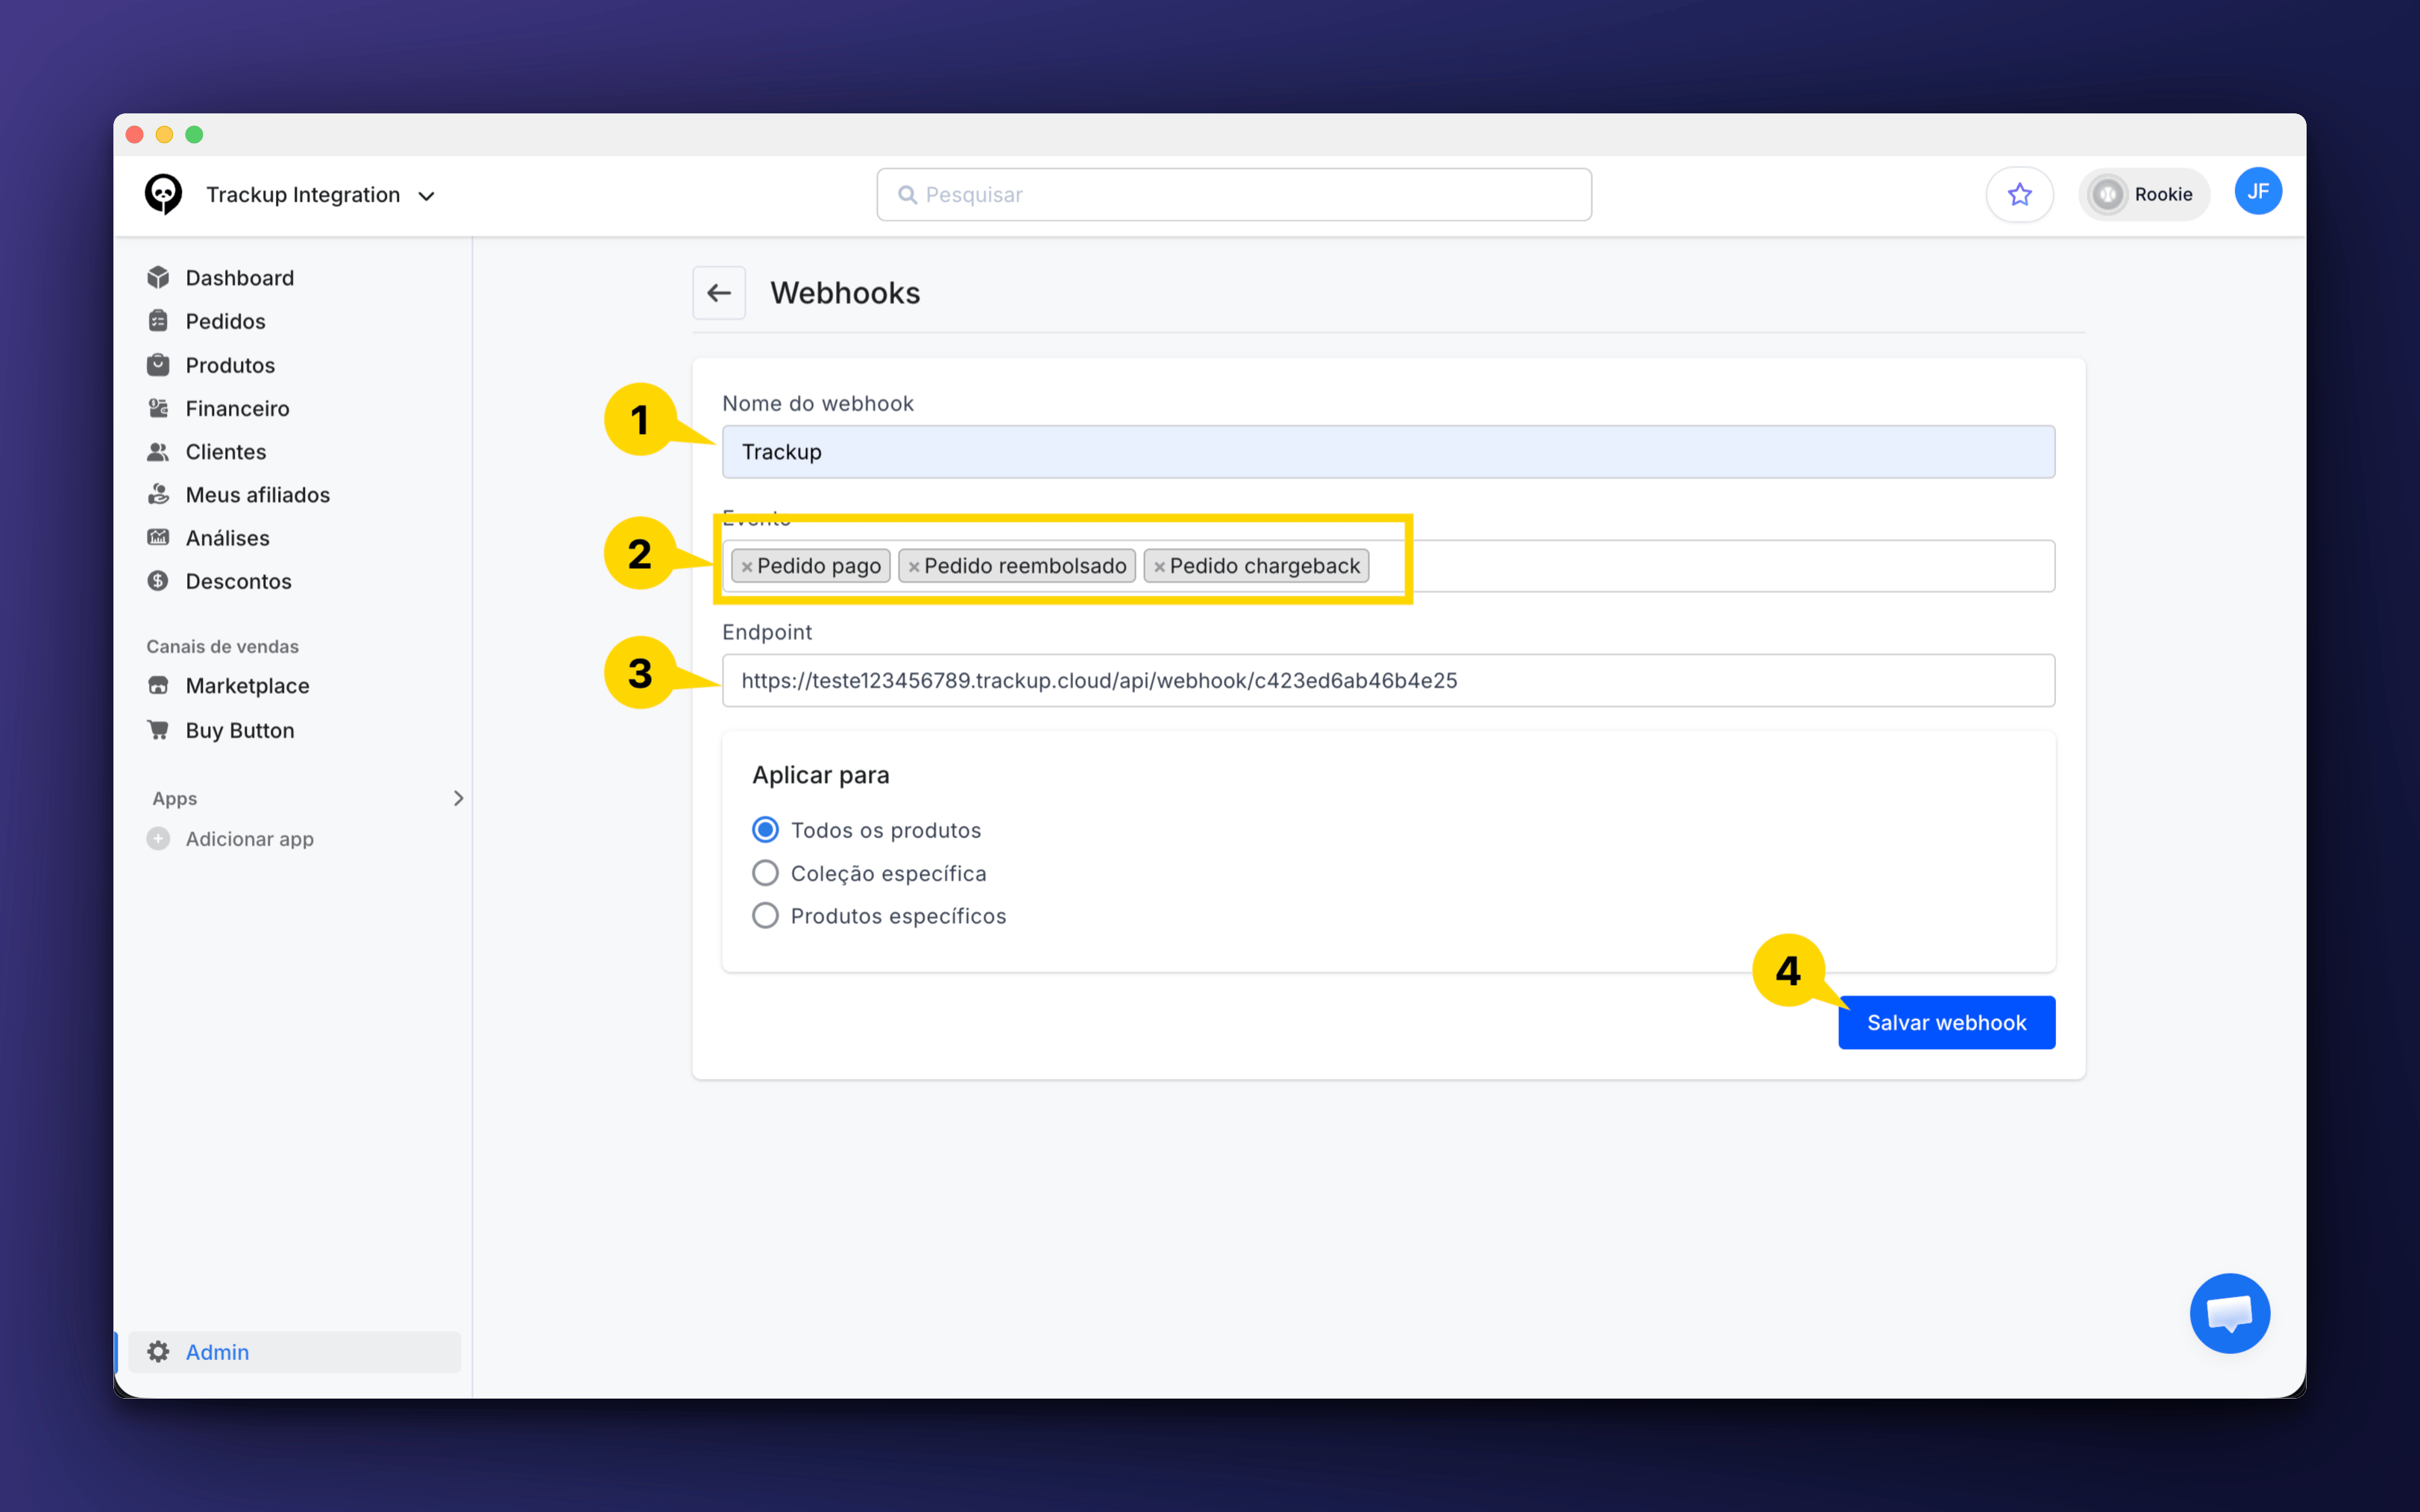Remove the Pedido reembolsado event tag
Screen dimensions: 2420x1512
tap(913, 566)
